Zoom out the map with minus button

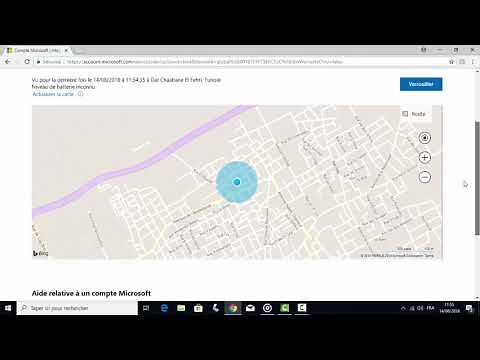[424, 177]
